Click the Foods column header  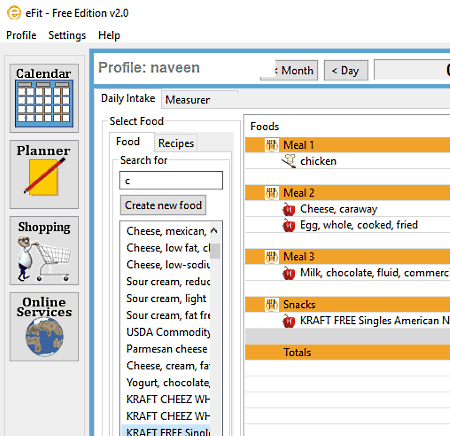(x=265, y=126)
